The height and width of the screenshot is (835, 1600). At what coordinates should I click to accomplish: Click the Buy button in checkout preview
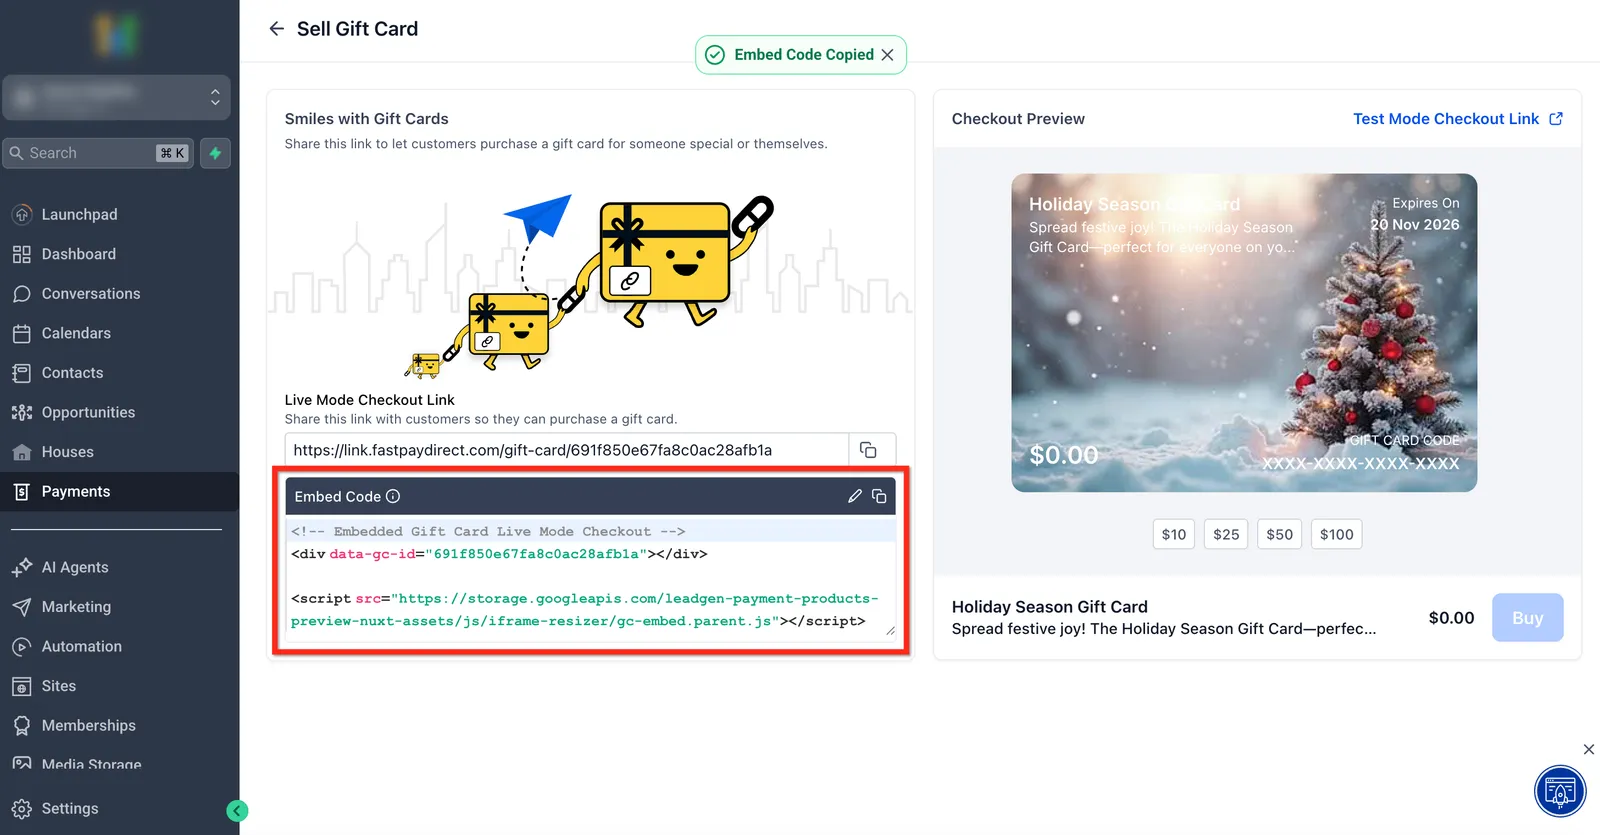coord(1527,618)
